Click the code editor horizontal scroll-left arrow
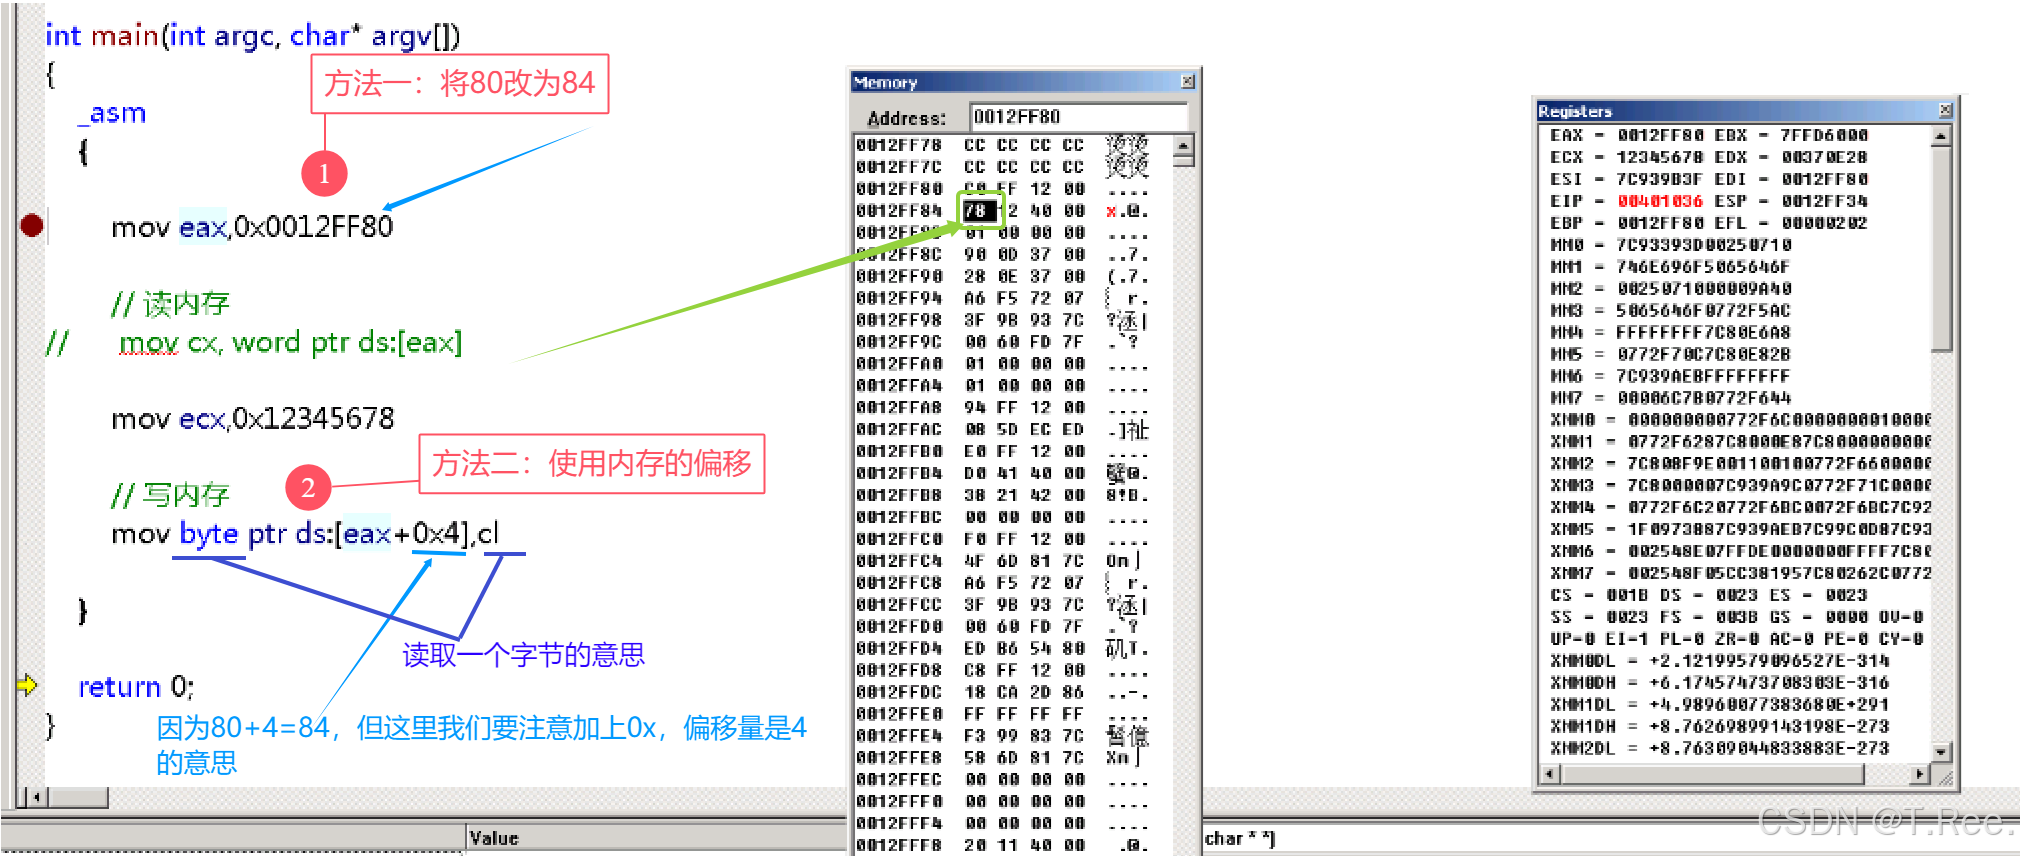 coord(36,797)
